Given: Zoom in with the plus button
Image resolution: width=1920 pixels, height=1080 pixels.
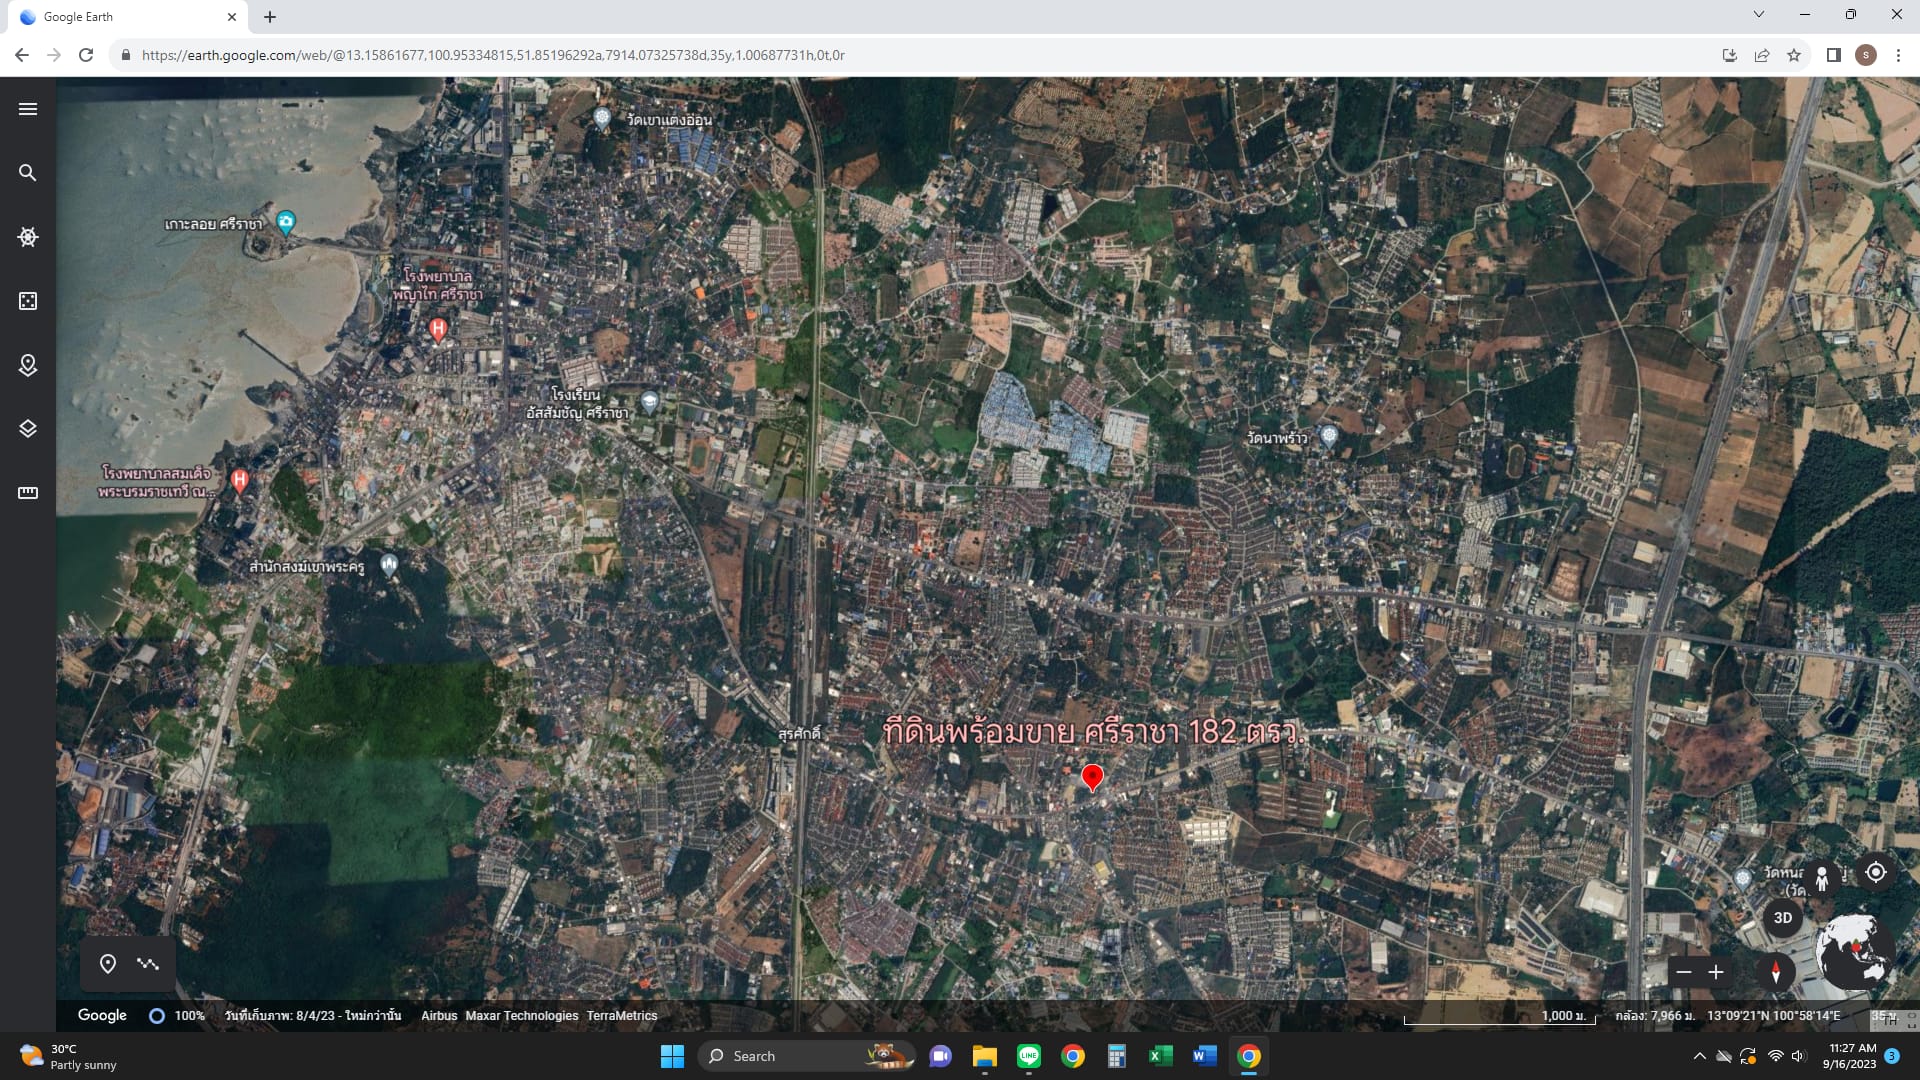Looking at the screenshot, I should (x=1716, y=972).
